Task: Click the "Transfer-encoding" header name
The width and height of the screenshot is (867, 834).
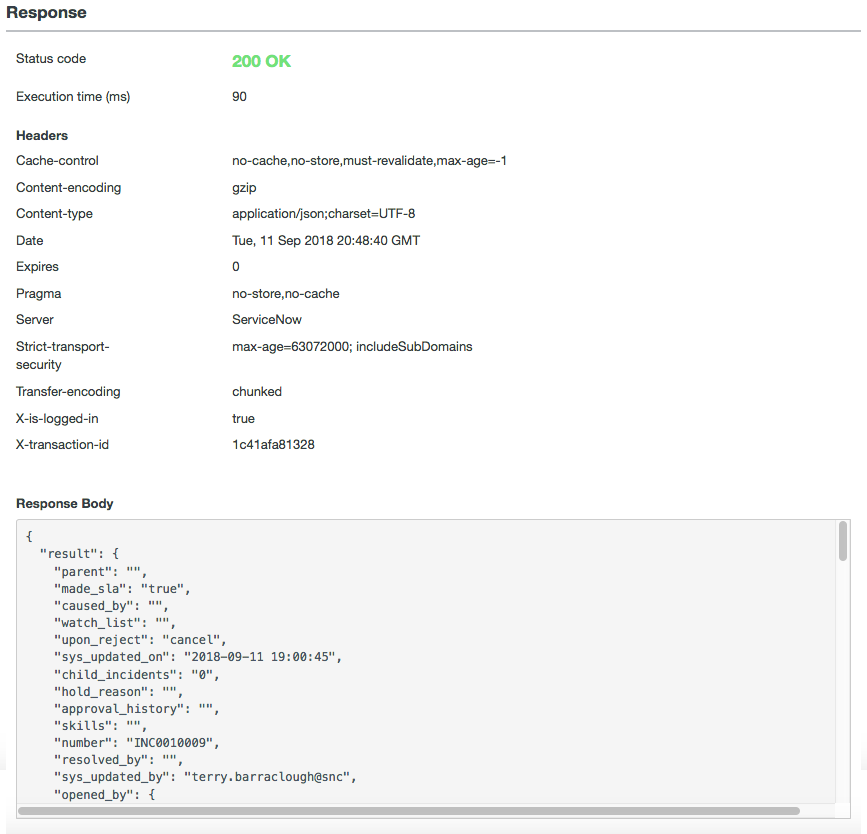Action: tap(68, 392)
